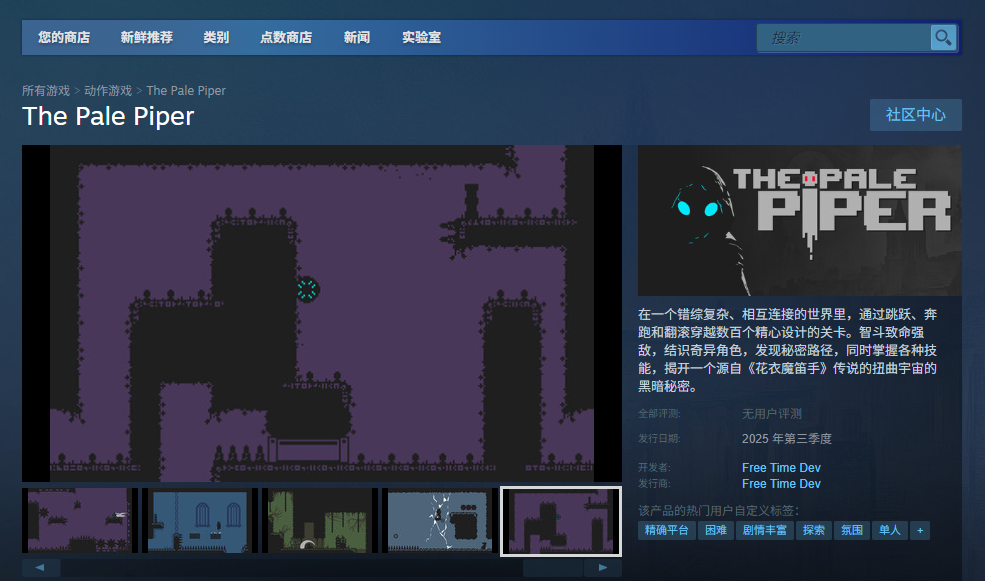Open the 您的商店 menu
985x581 pixels.
(x=64, y=38)
